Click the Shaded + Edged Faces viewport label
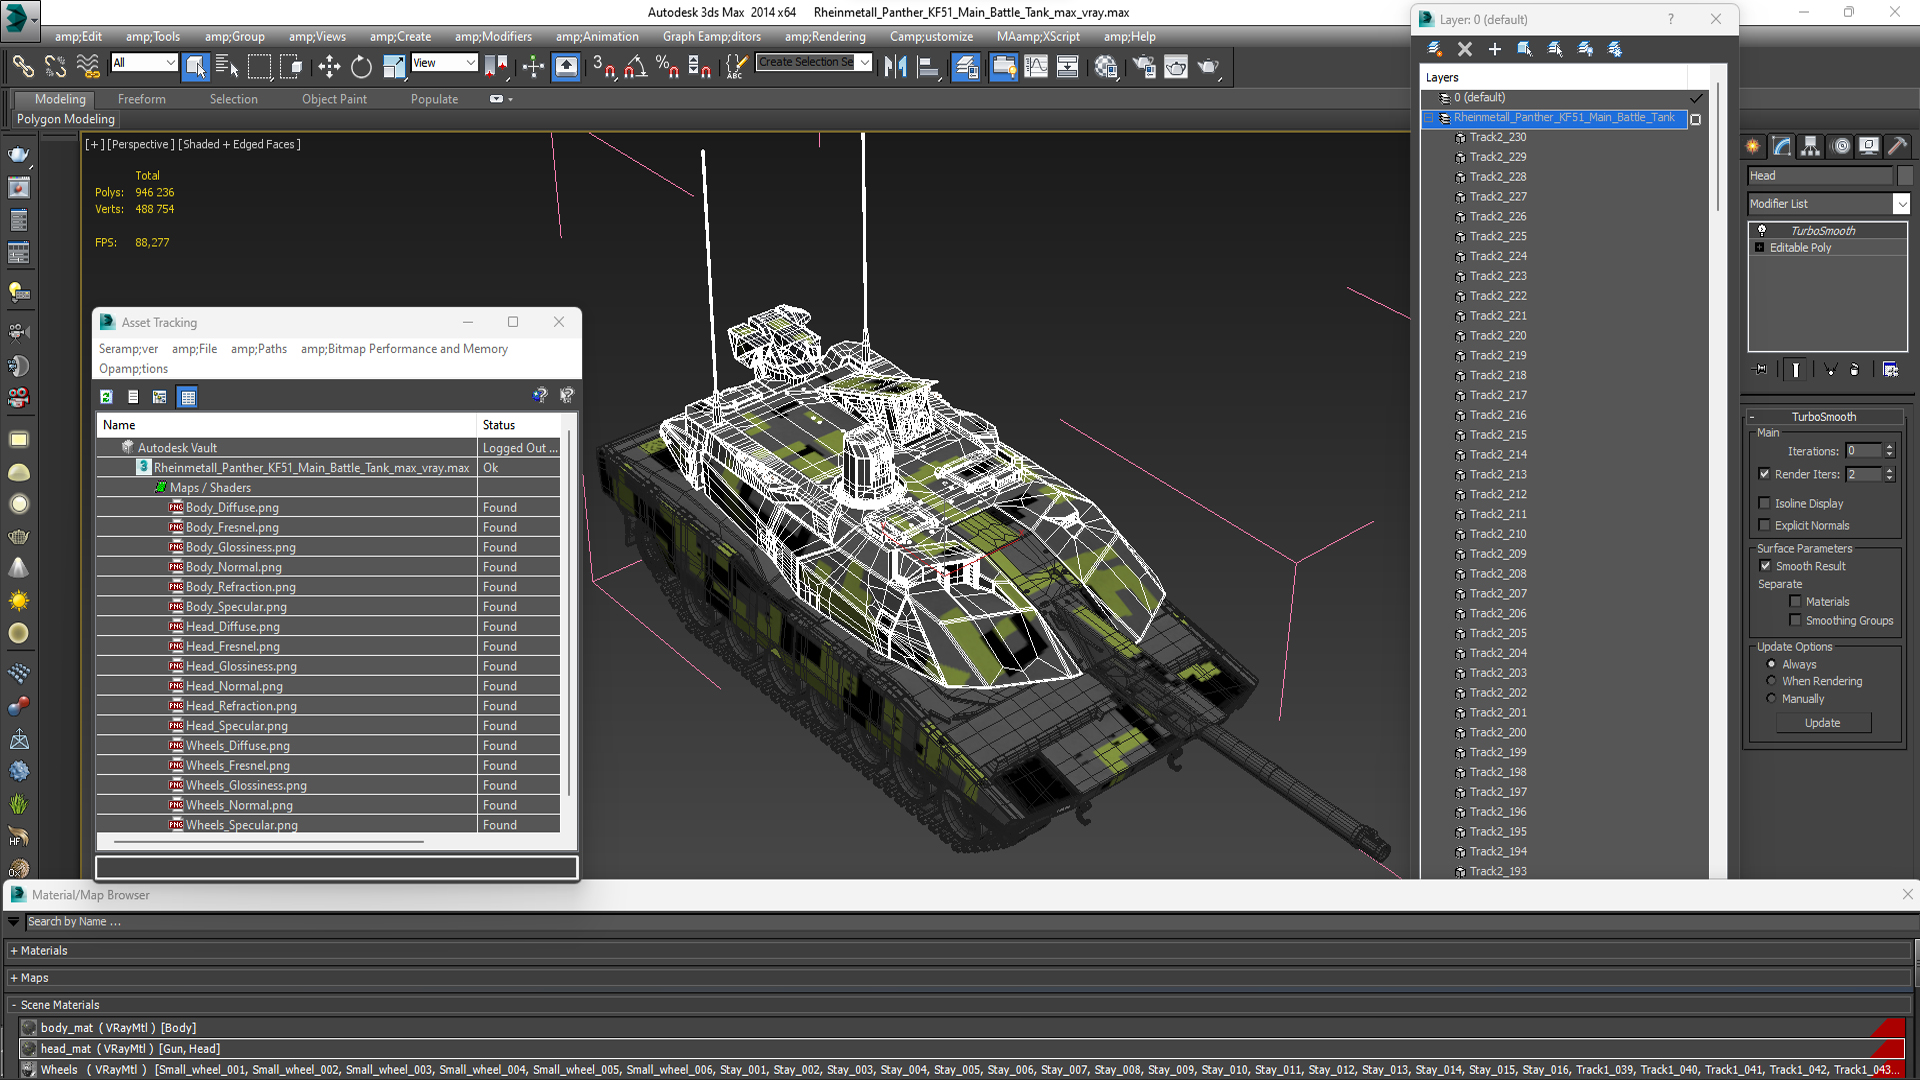The image size is (1920, 1080). coord(239,144)
